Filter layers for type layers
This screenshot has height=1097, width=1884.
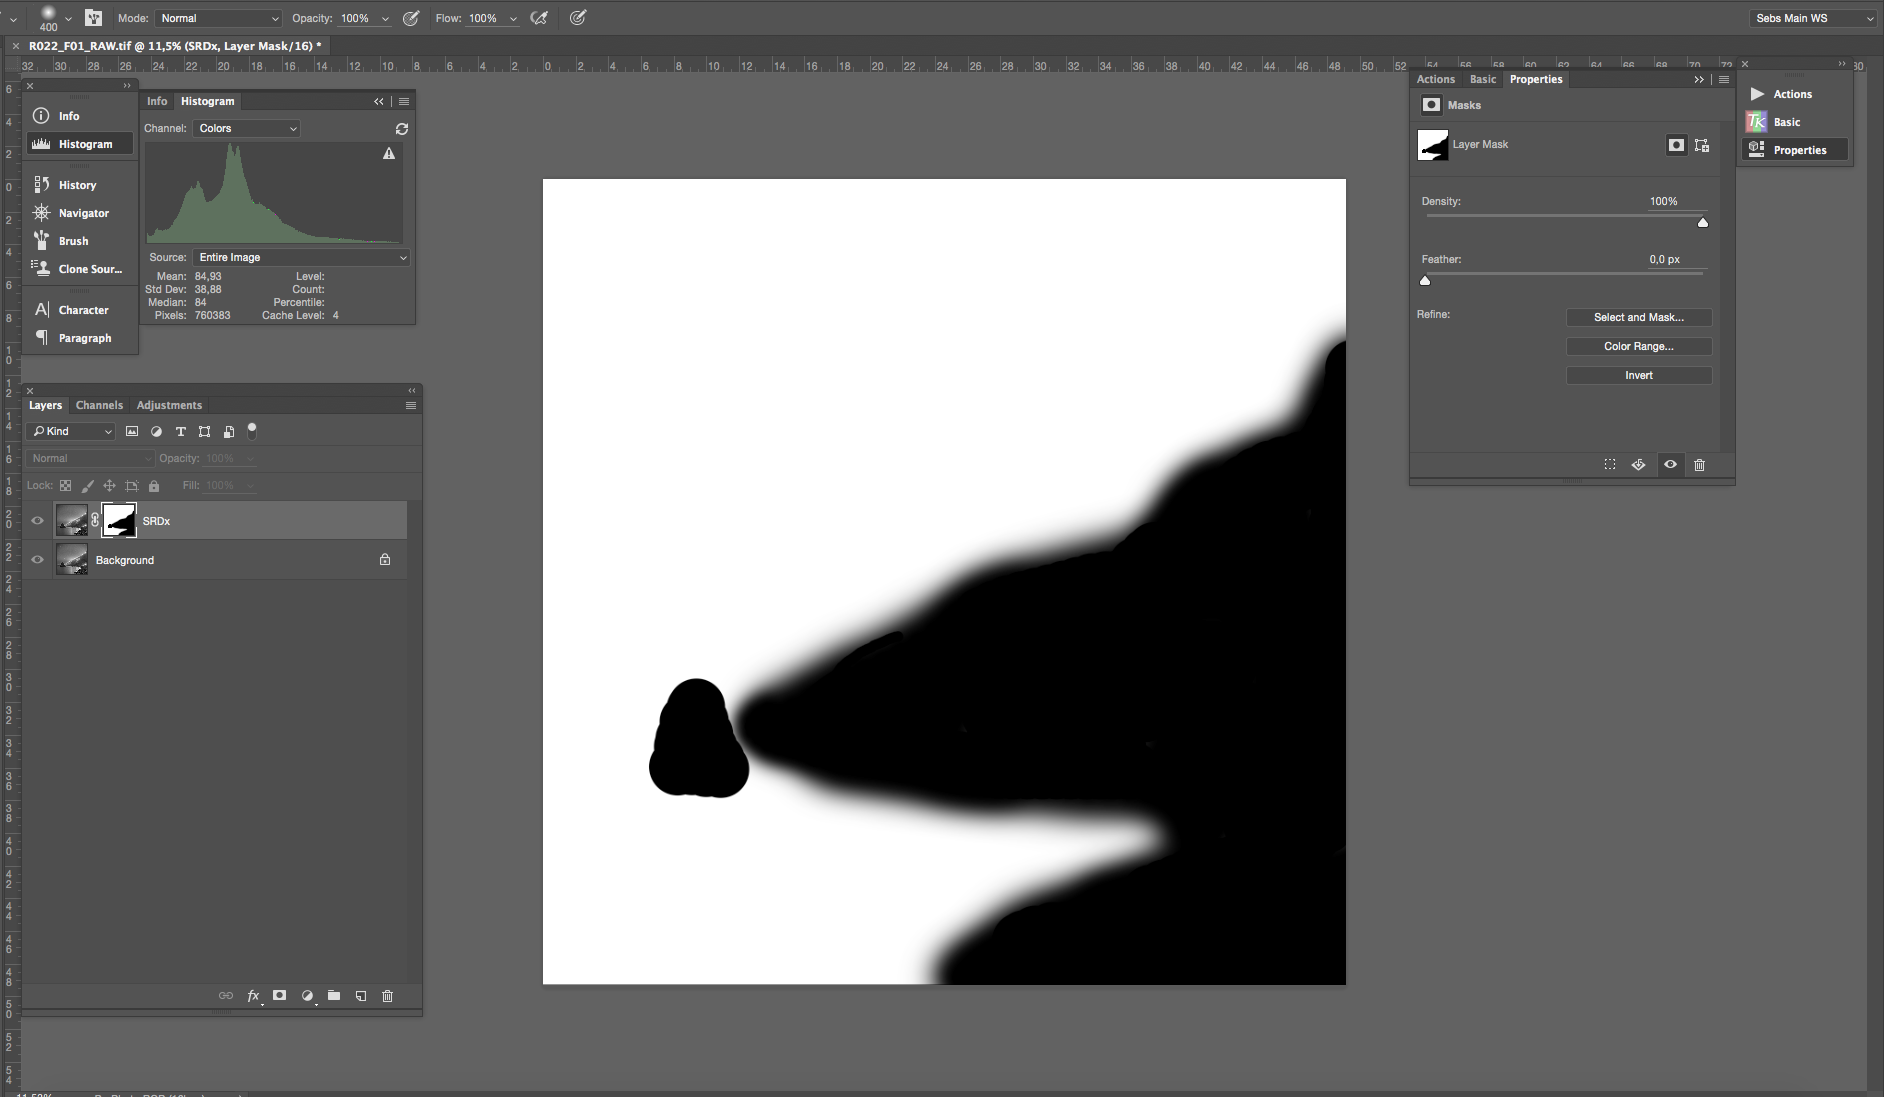pyautogui.click(x=181, y=432)
